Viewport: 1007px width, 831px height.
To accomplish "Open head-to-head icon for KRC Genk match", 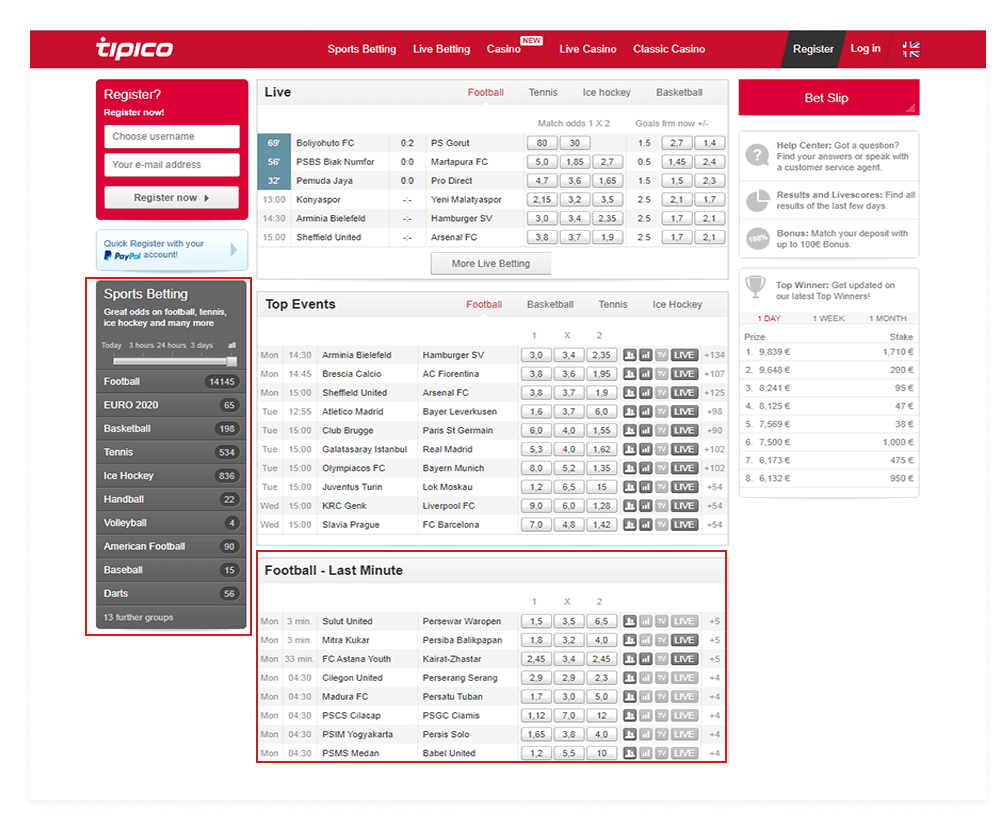I will click(x=629, y=506).
